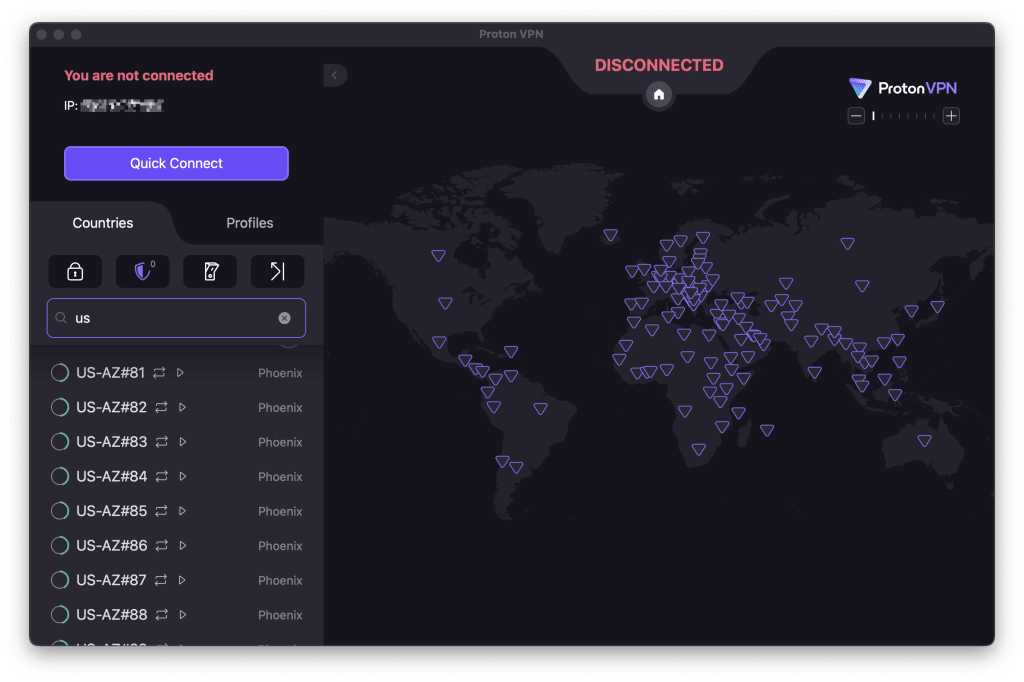Click the streaming play icon on US-AZ#85

pyautogui.click(x=182, y=511)
